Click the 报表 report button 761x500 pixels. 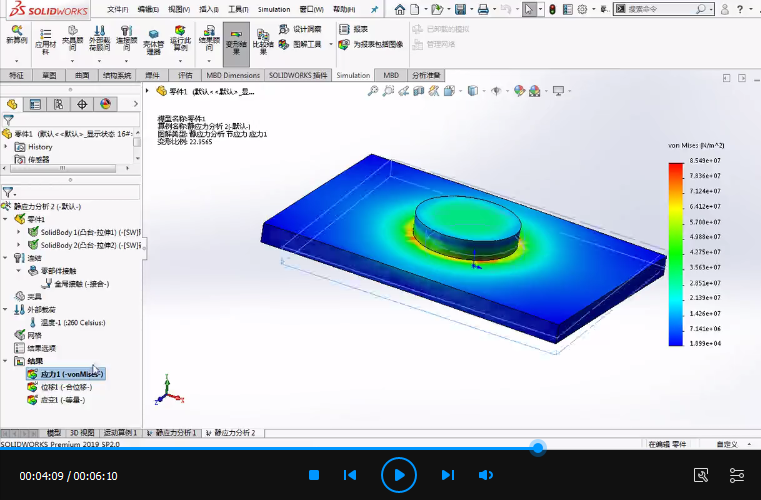click(x=353, y=29)
